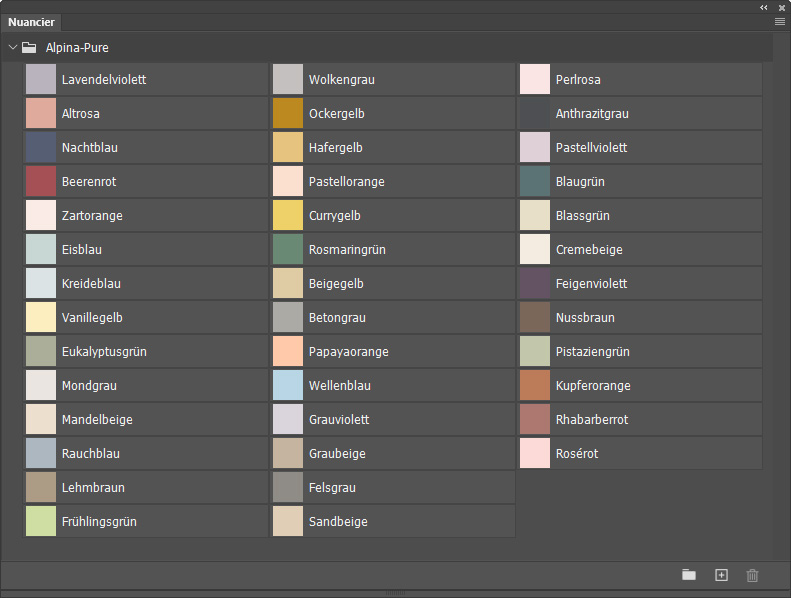Screen dimensions: 791x598
Task: Select the Nachtblau color swatch
Action: point(41,147)
